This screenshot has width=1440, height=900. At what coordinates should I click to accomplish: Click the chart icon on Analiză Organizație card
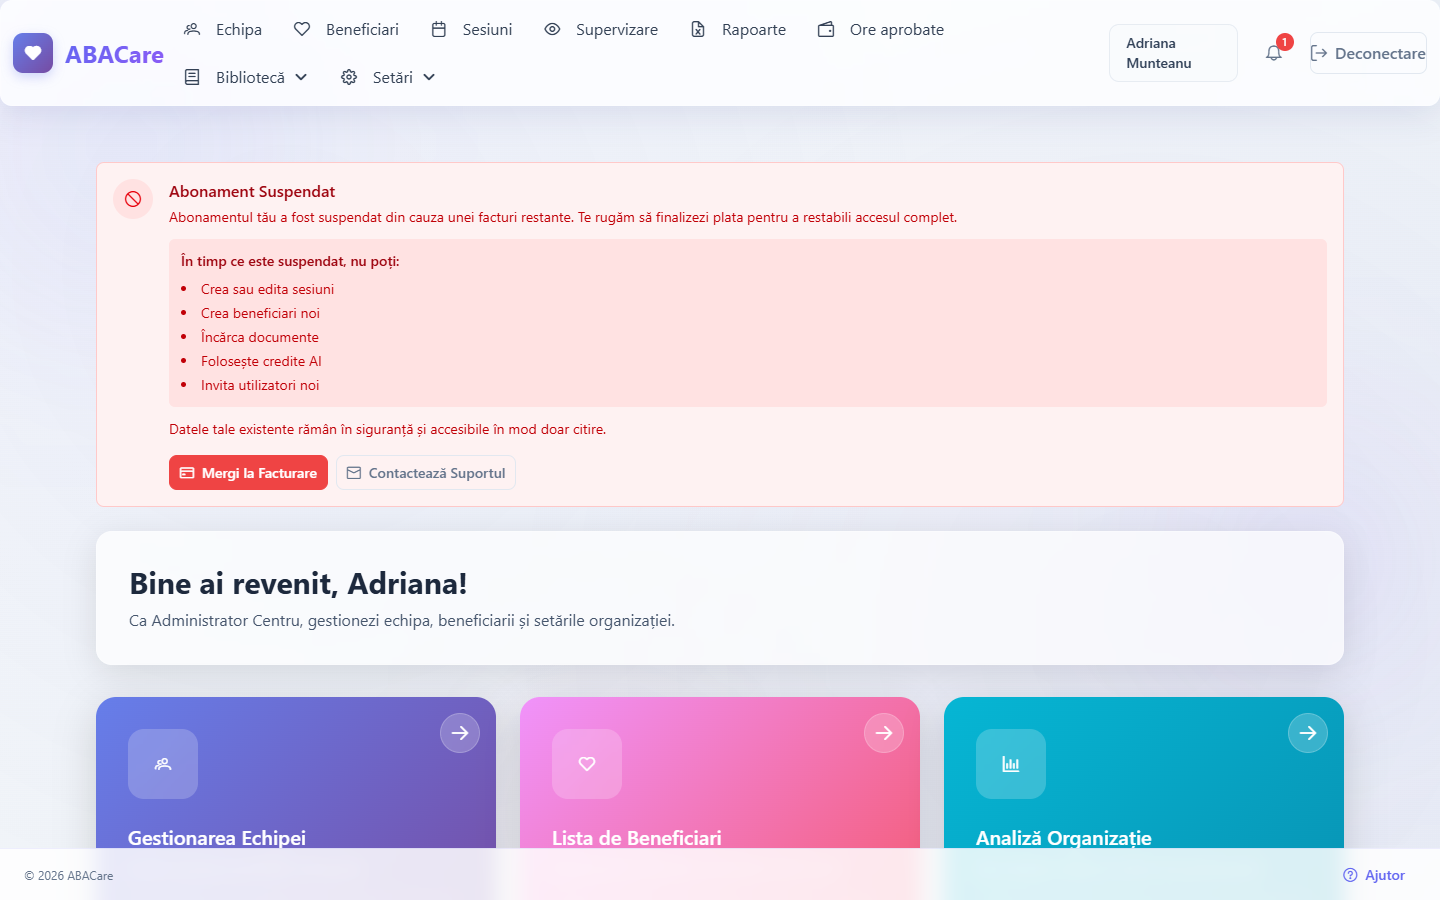coord(1011,764)
